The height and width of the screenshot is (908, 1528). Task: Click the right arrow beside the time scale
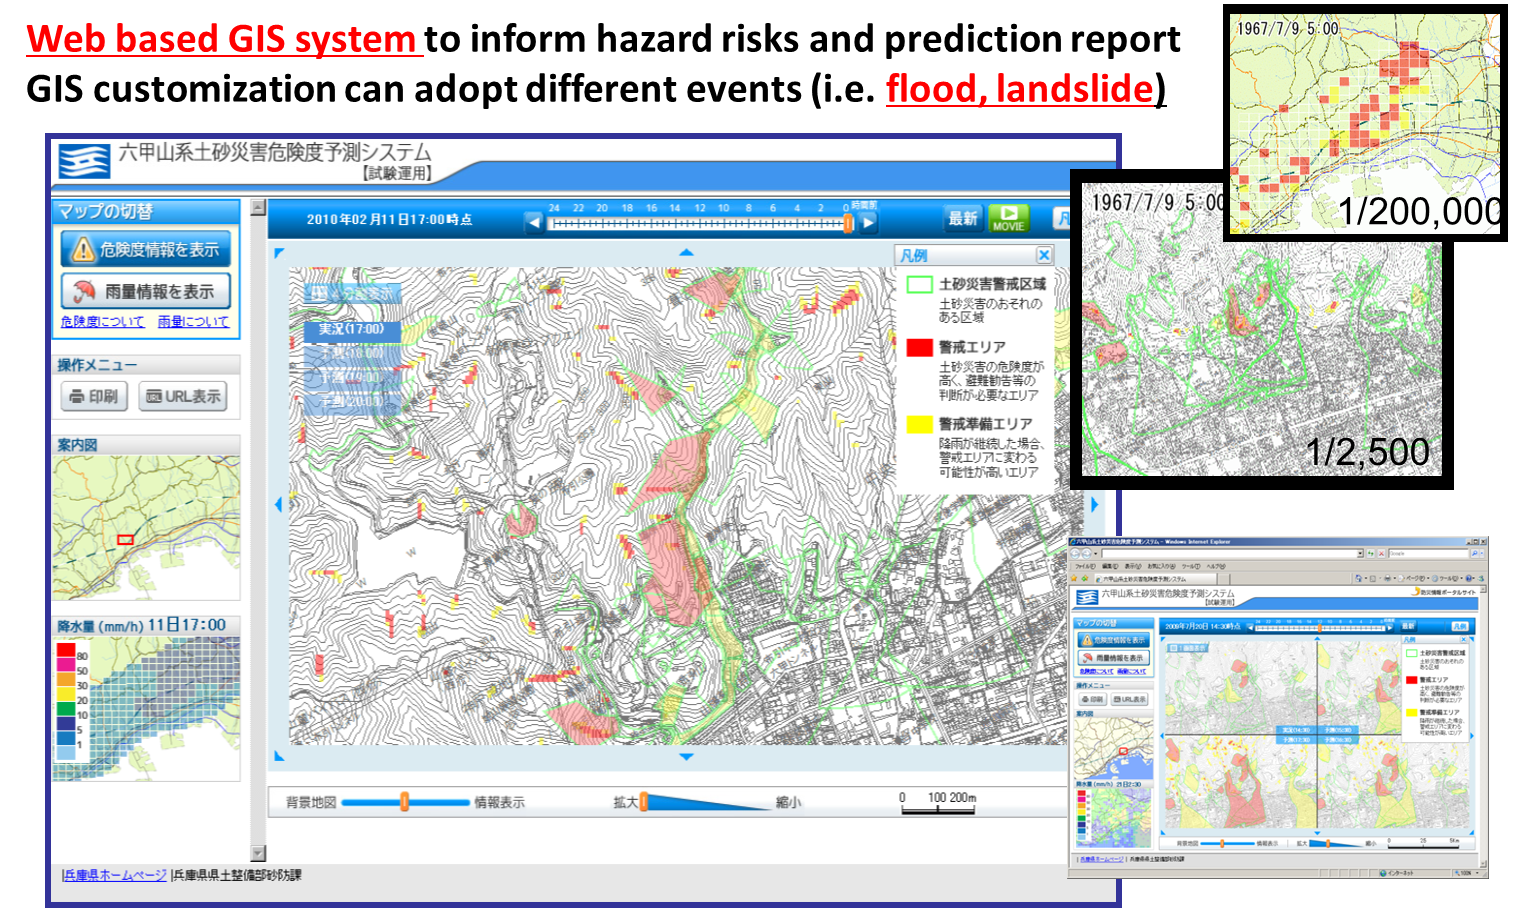point(867,221)
